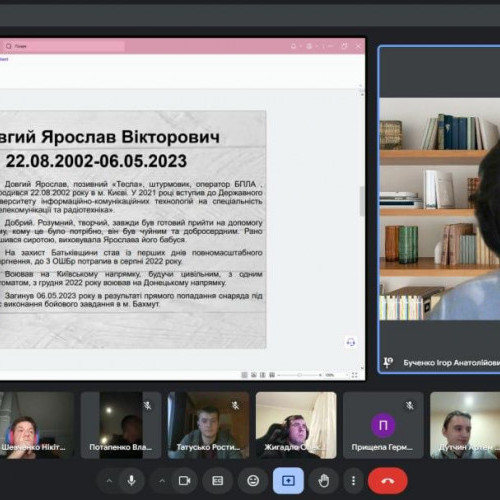Open the emoji reactions button
Viewport: 500px width, 500px height.
pos(253,481)
